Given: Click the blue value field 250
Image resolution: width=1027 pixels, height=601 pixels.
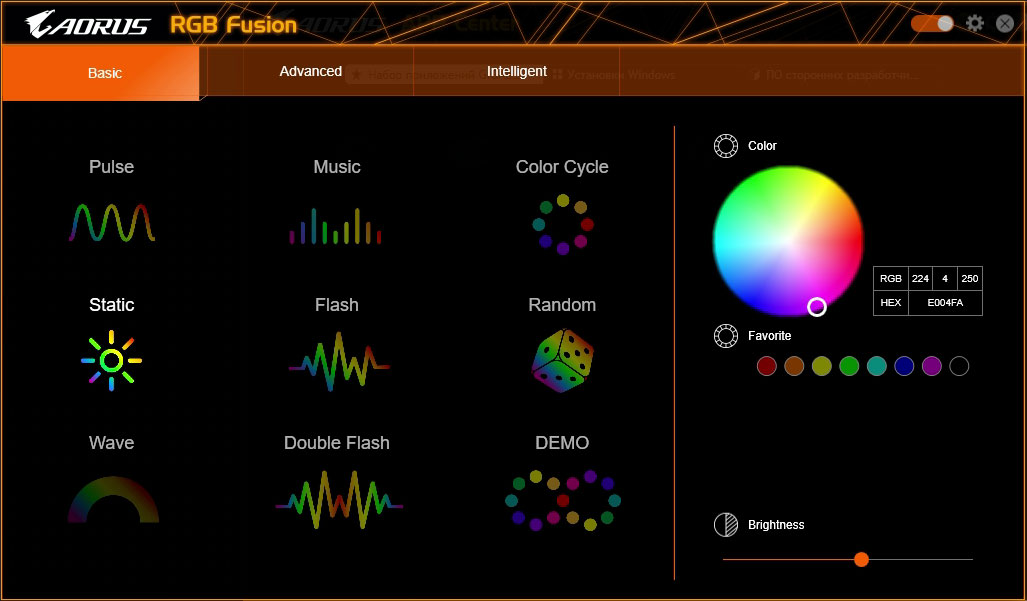Looking at the screenshot, I should point(970,278).
